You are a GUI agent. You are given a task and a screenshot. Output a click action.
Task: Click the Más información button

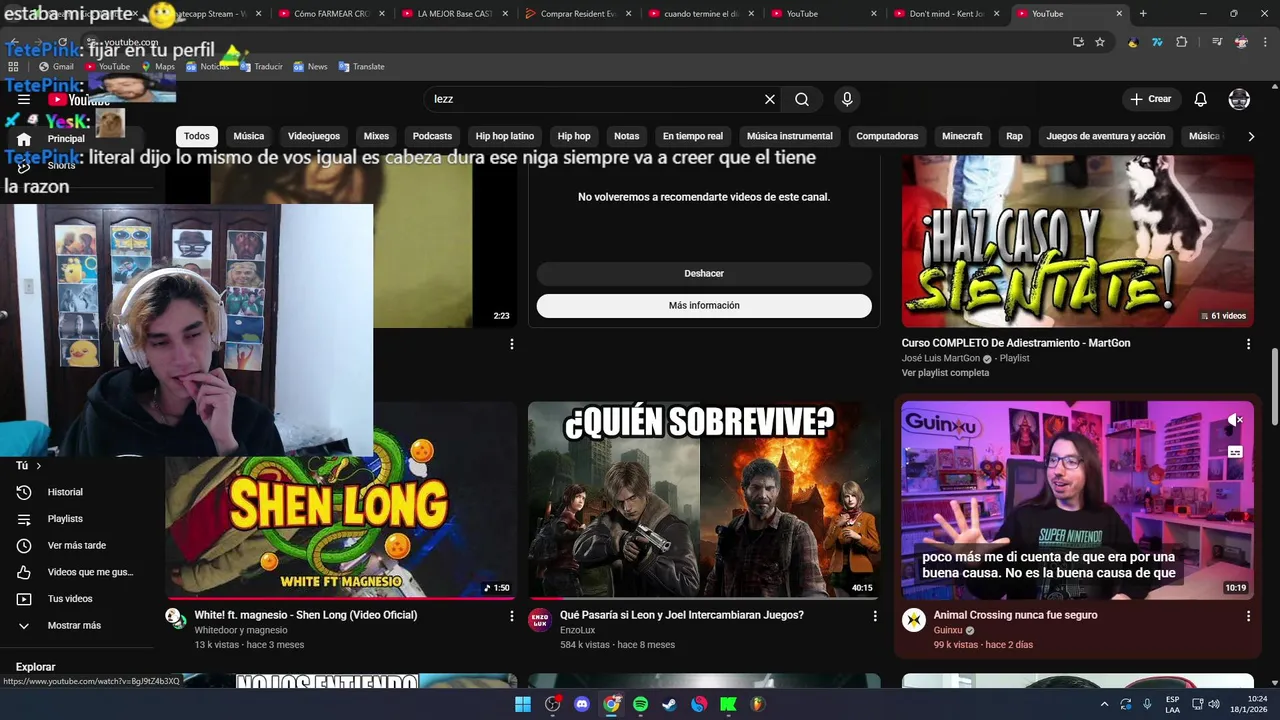point(704,305)
